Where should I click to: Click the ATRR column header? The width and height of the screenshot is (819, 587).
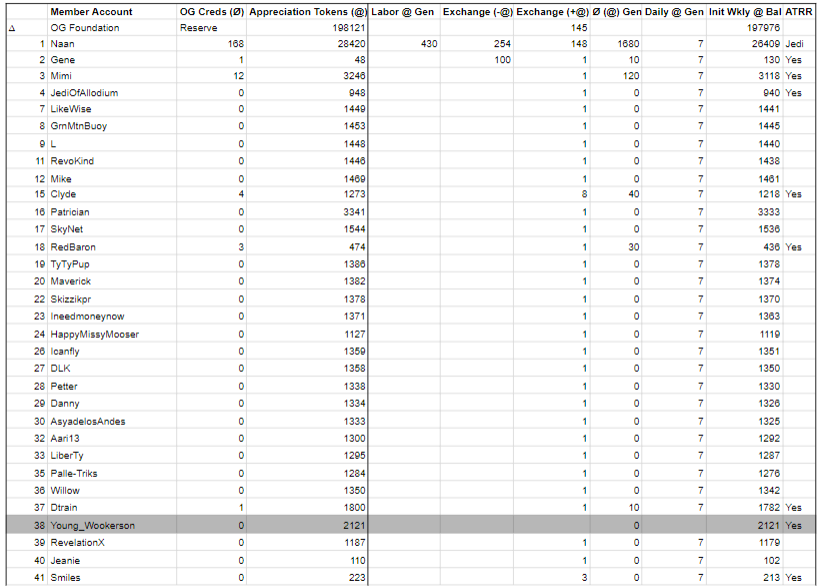[x=799, y=11]
